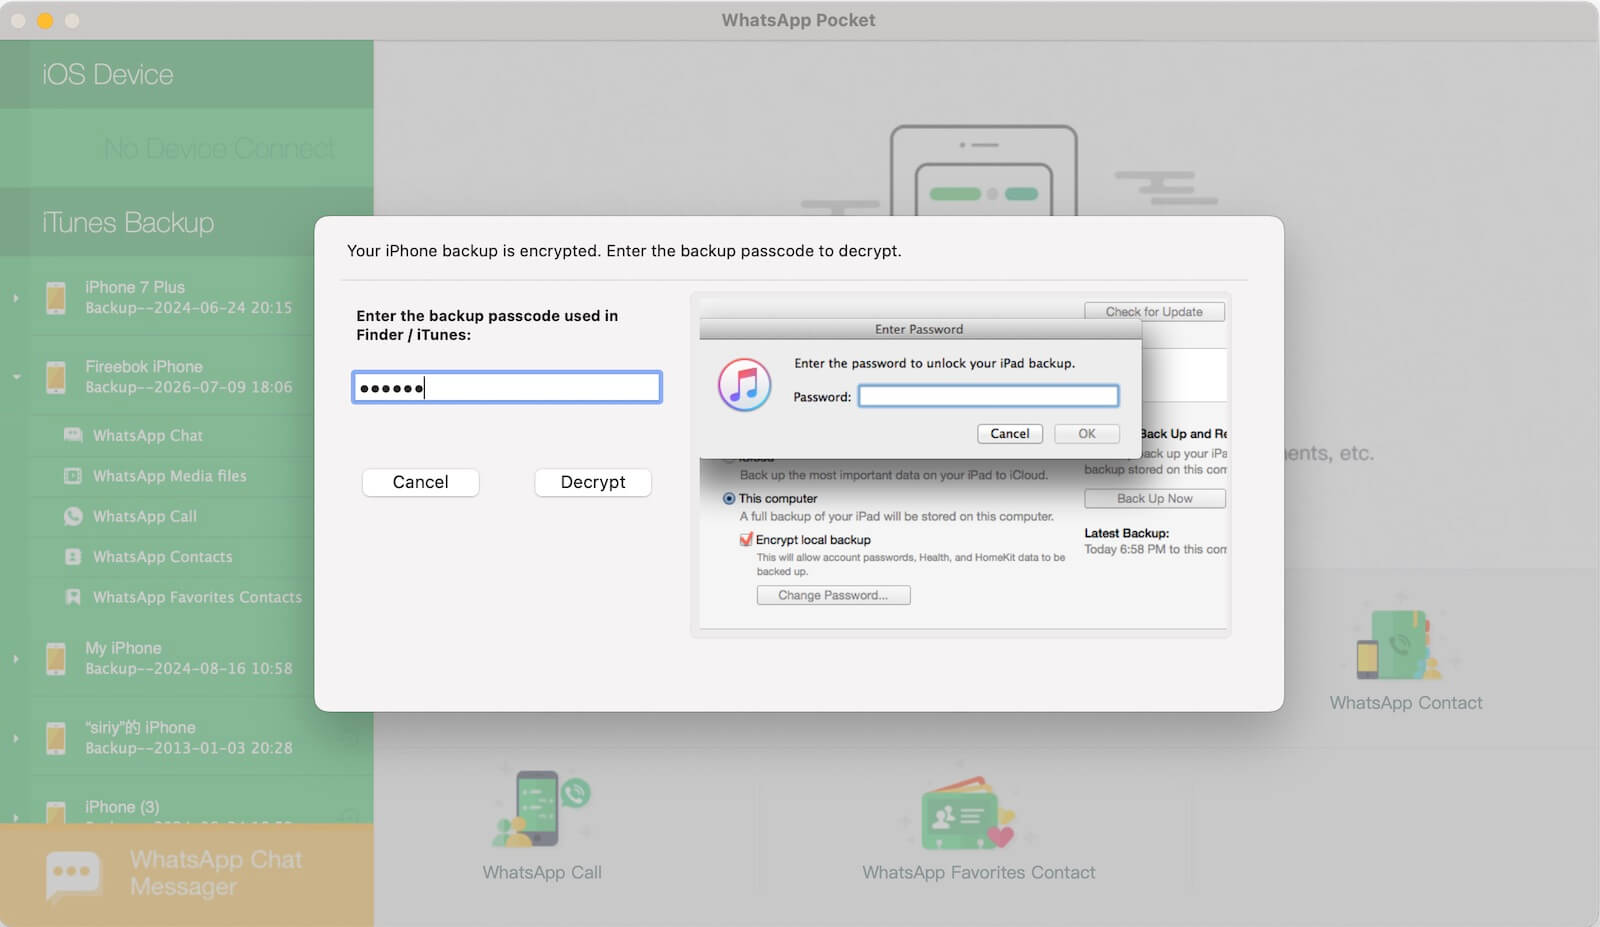Click the WhatsApp Media files icon
This screenshot has height=927, width=1600.
click(x=73, y=476)
